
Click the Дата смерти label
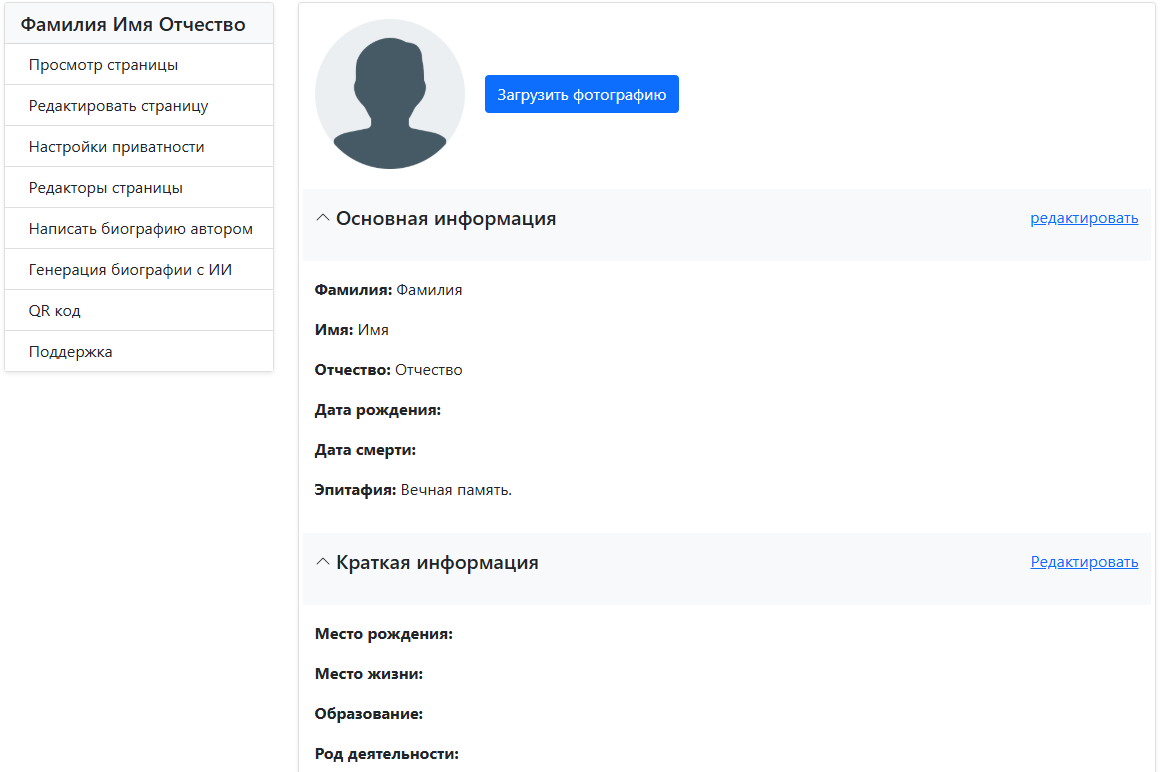pyautogui.click(x=365, y=450)
